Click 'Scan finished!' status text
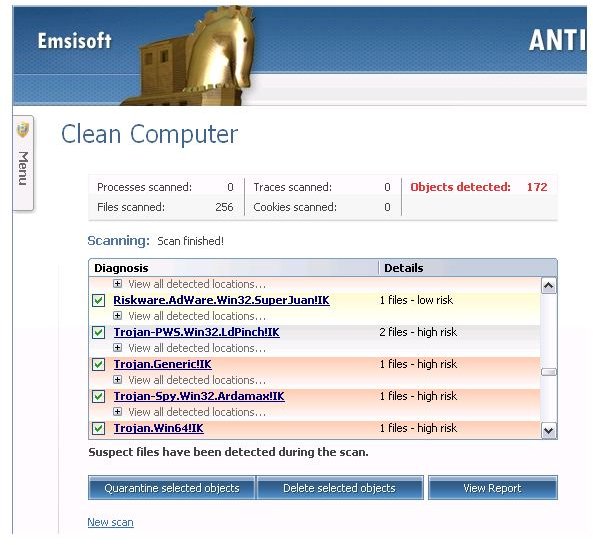 point(191,241)
